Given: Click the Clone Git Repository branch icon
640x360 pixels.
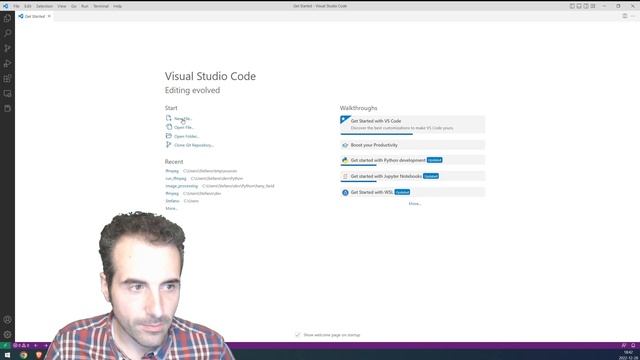Looking at the screenshot, I should [169, 145].
